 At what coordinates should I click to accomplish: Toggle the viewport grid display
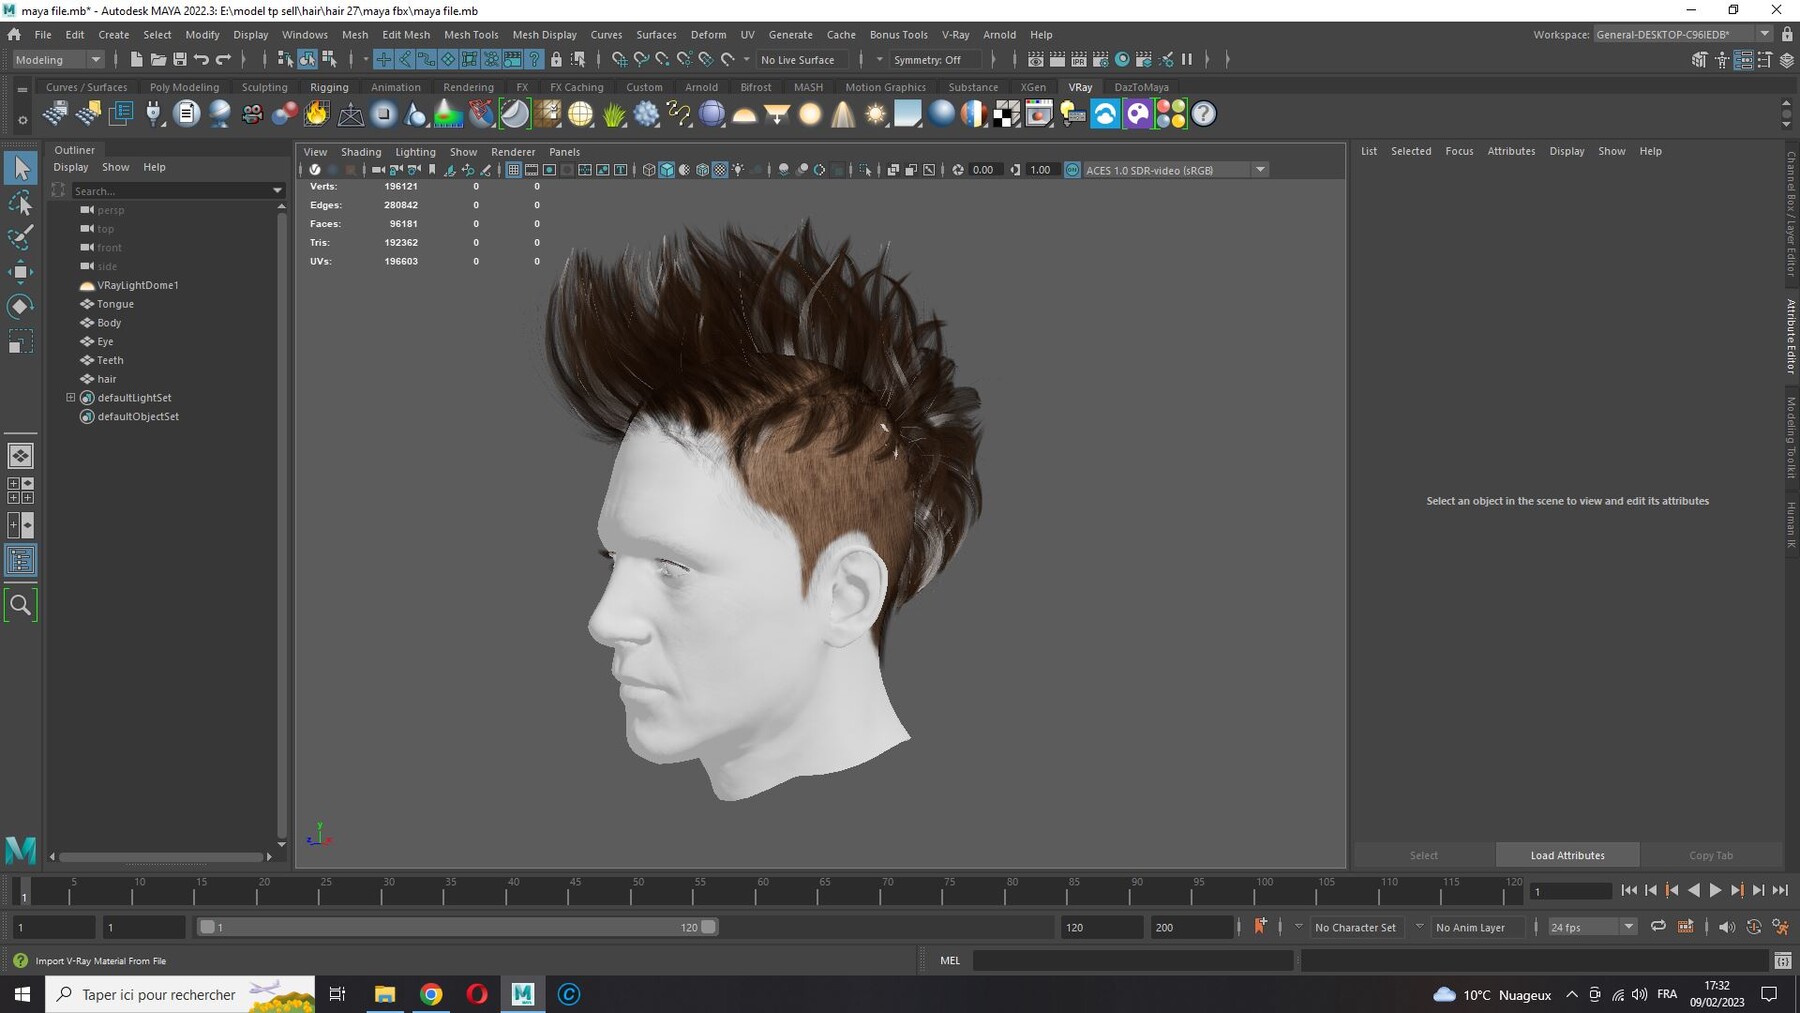[513, 170]
